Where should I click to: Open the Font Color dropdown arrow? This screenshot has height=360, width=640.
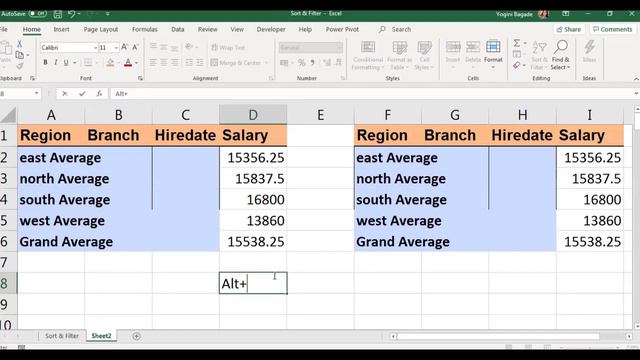pos(136,63)
